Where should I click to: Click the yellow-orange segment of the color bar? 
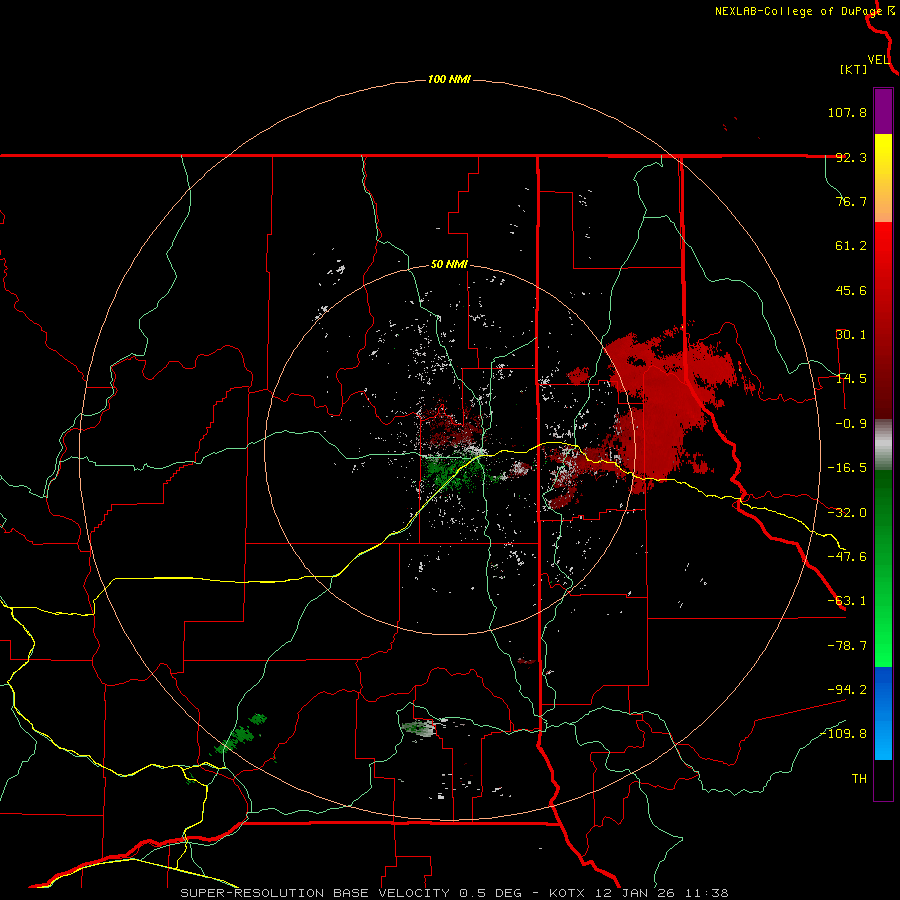[x=883, y=178]
